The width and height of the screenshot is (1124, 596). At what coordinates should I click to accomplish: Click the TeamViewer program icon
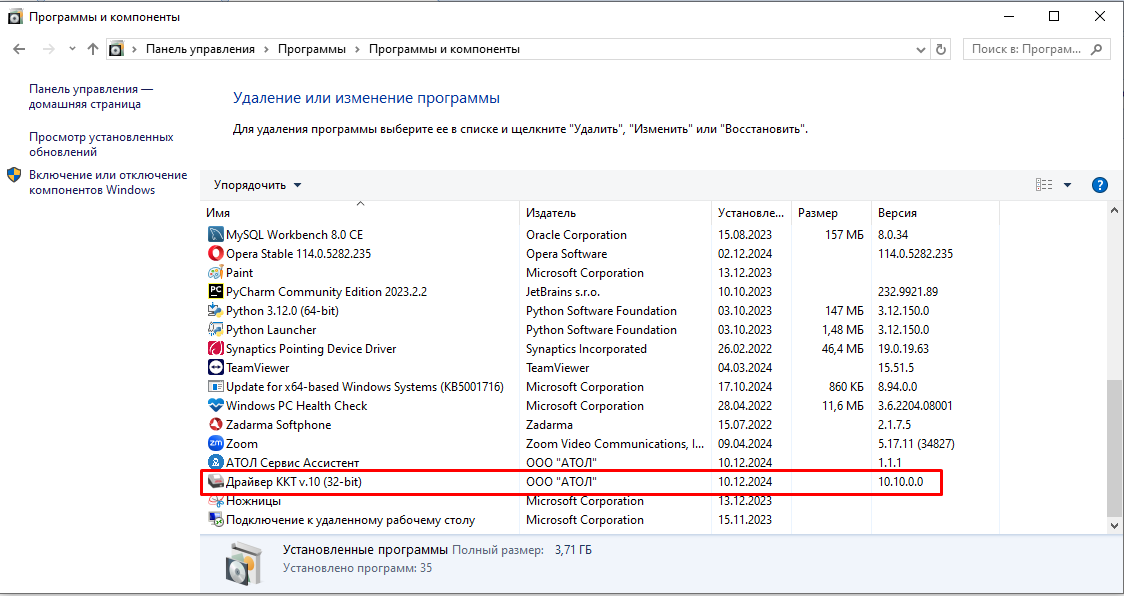[215, 368]
